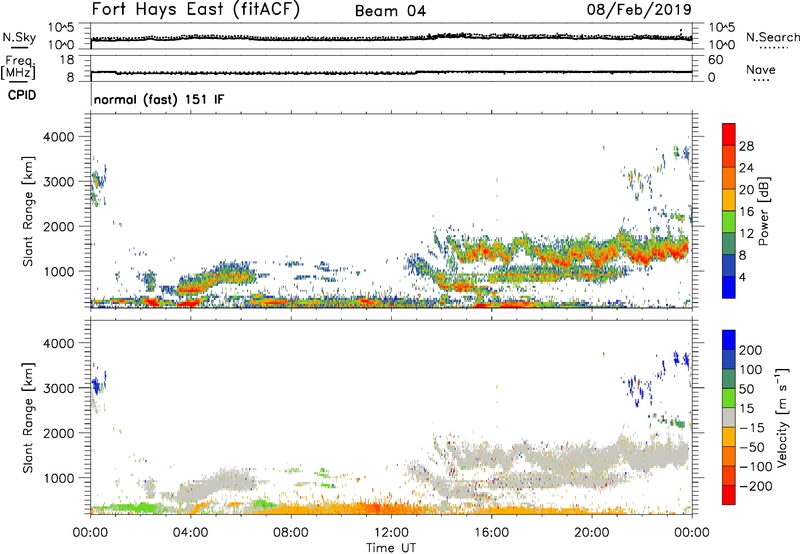Select the 'CPID' row label
Screen dimensions: 800x554
[22, 95]
